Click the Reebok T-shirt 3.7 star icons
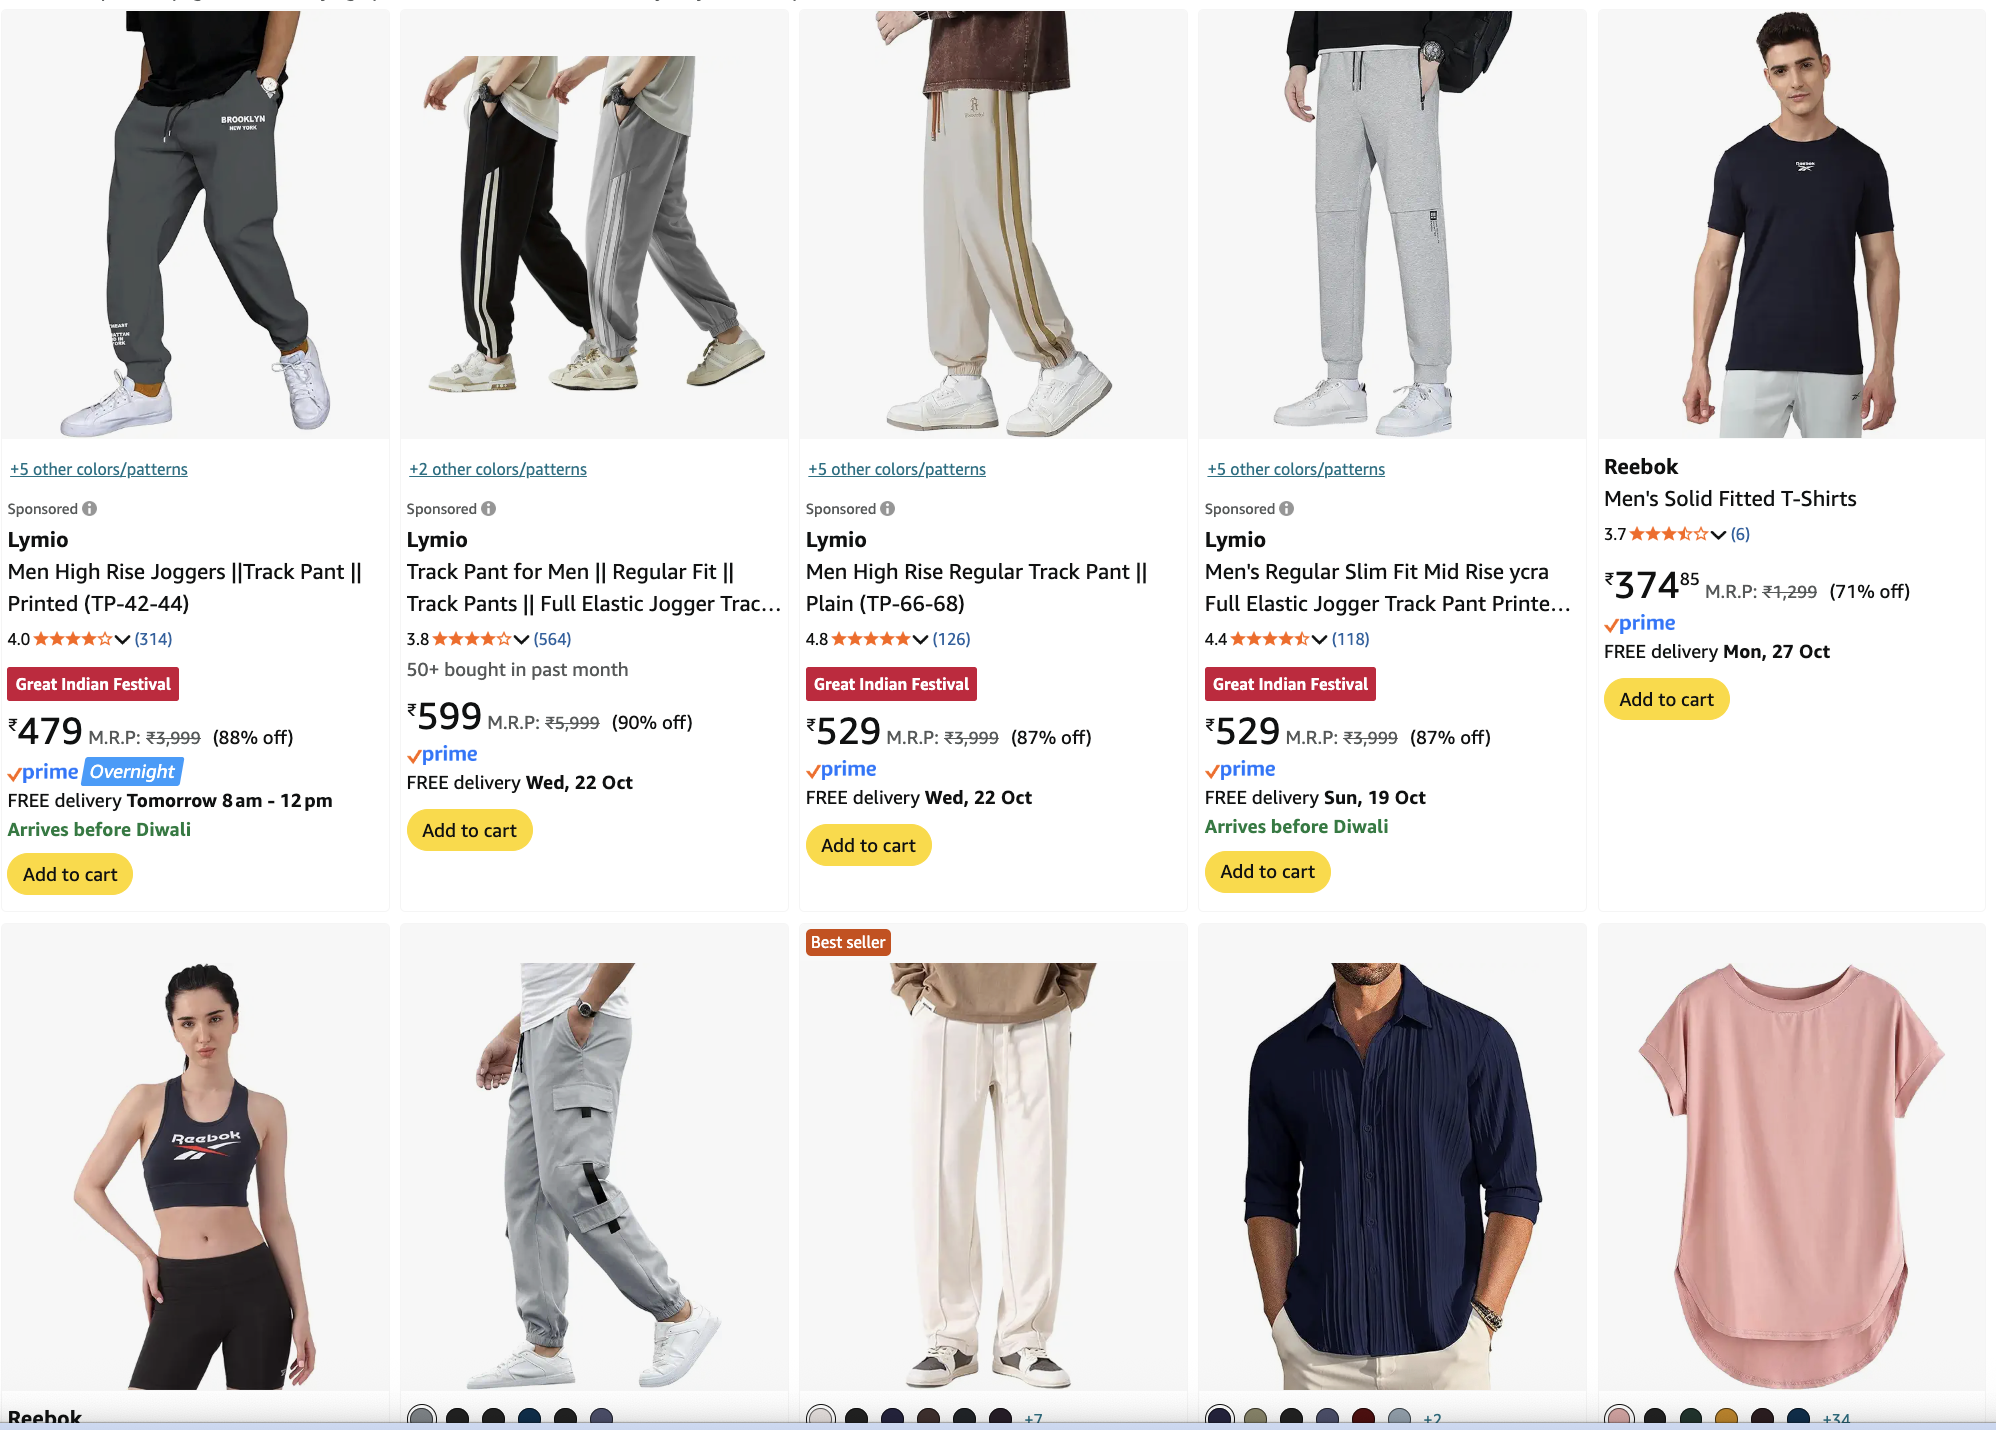1996x1430 pixels. pos(1669,534)
